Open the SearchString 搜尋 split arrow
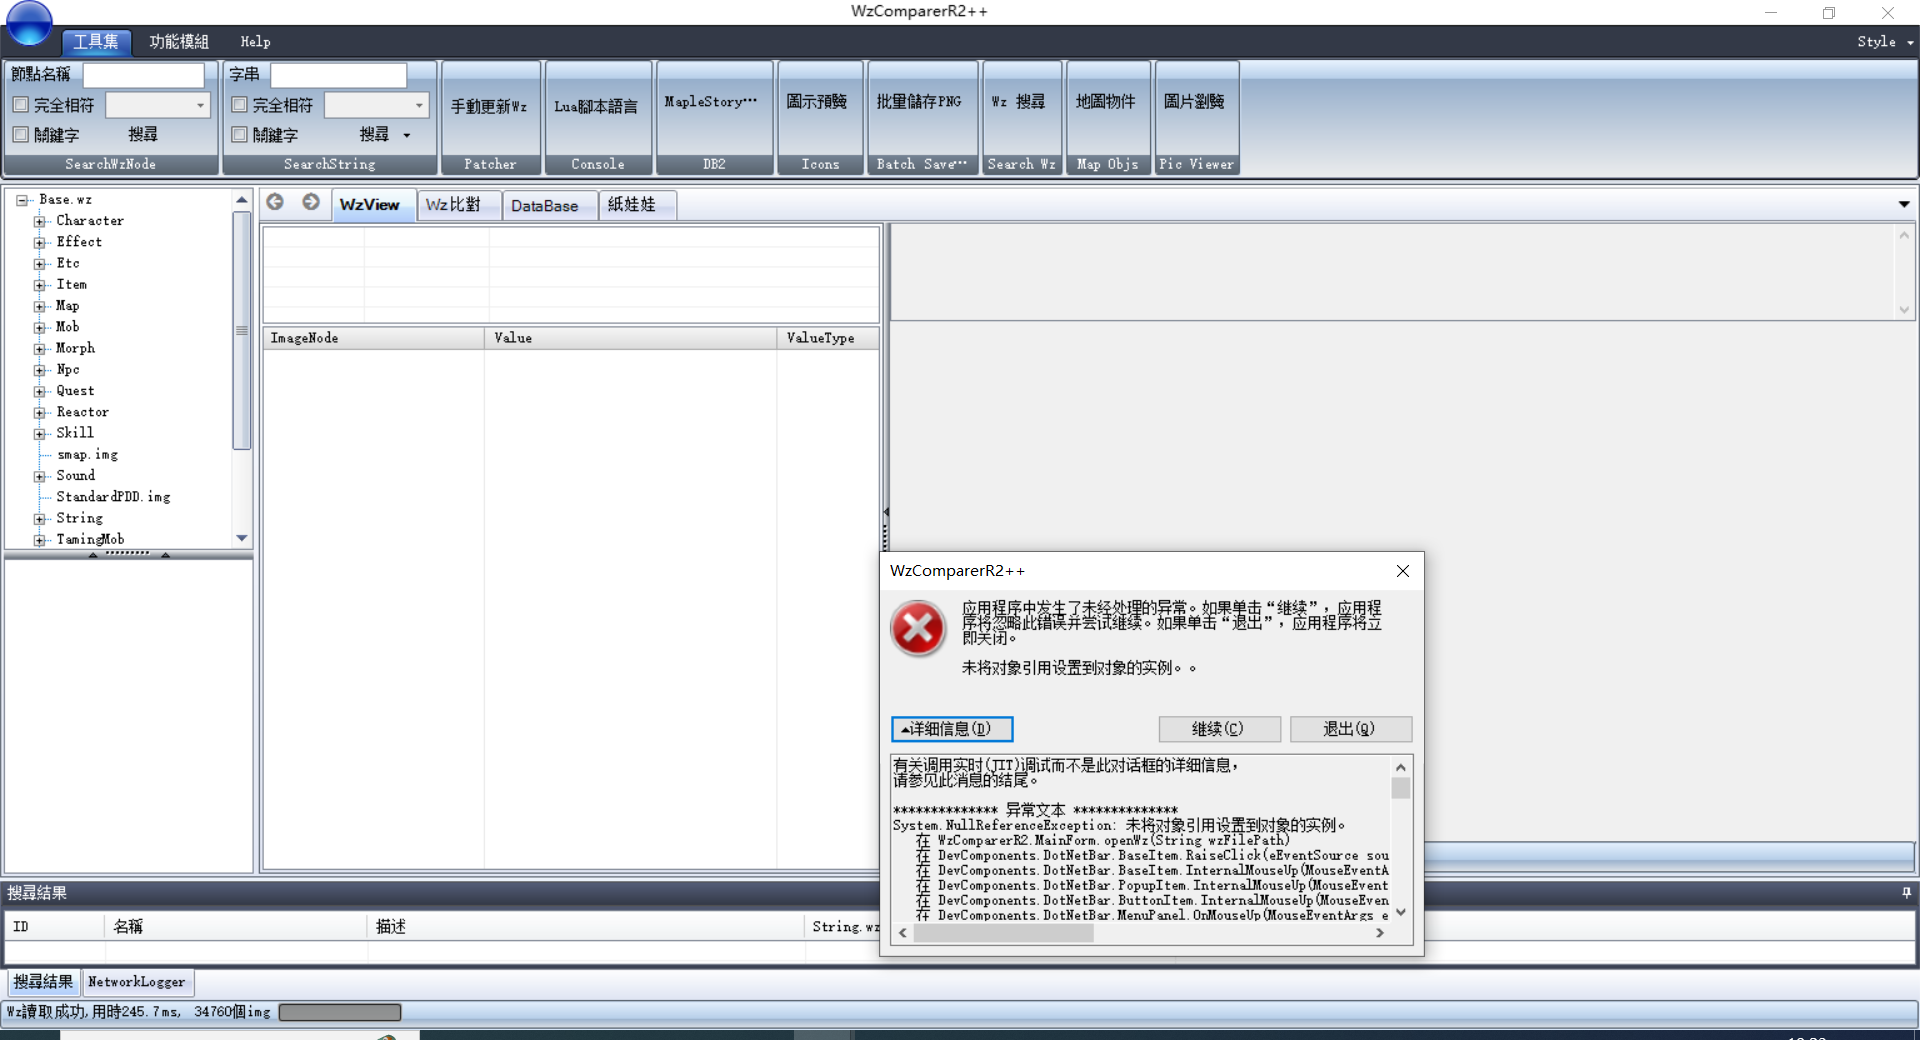Viewport: 1920px width, 1040px height. pyautogui.click(x=407, y=135)
